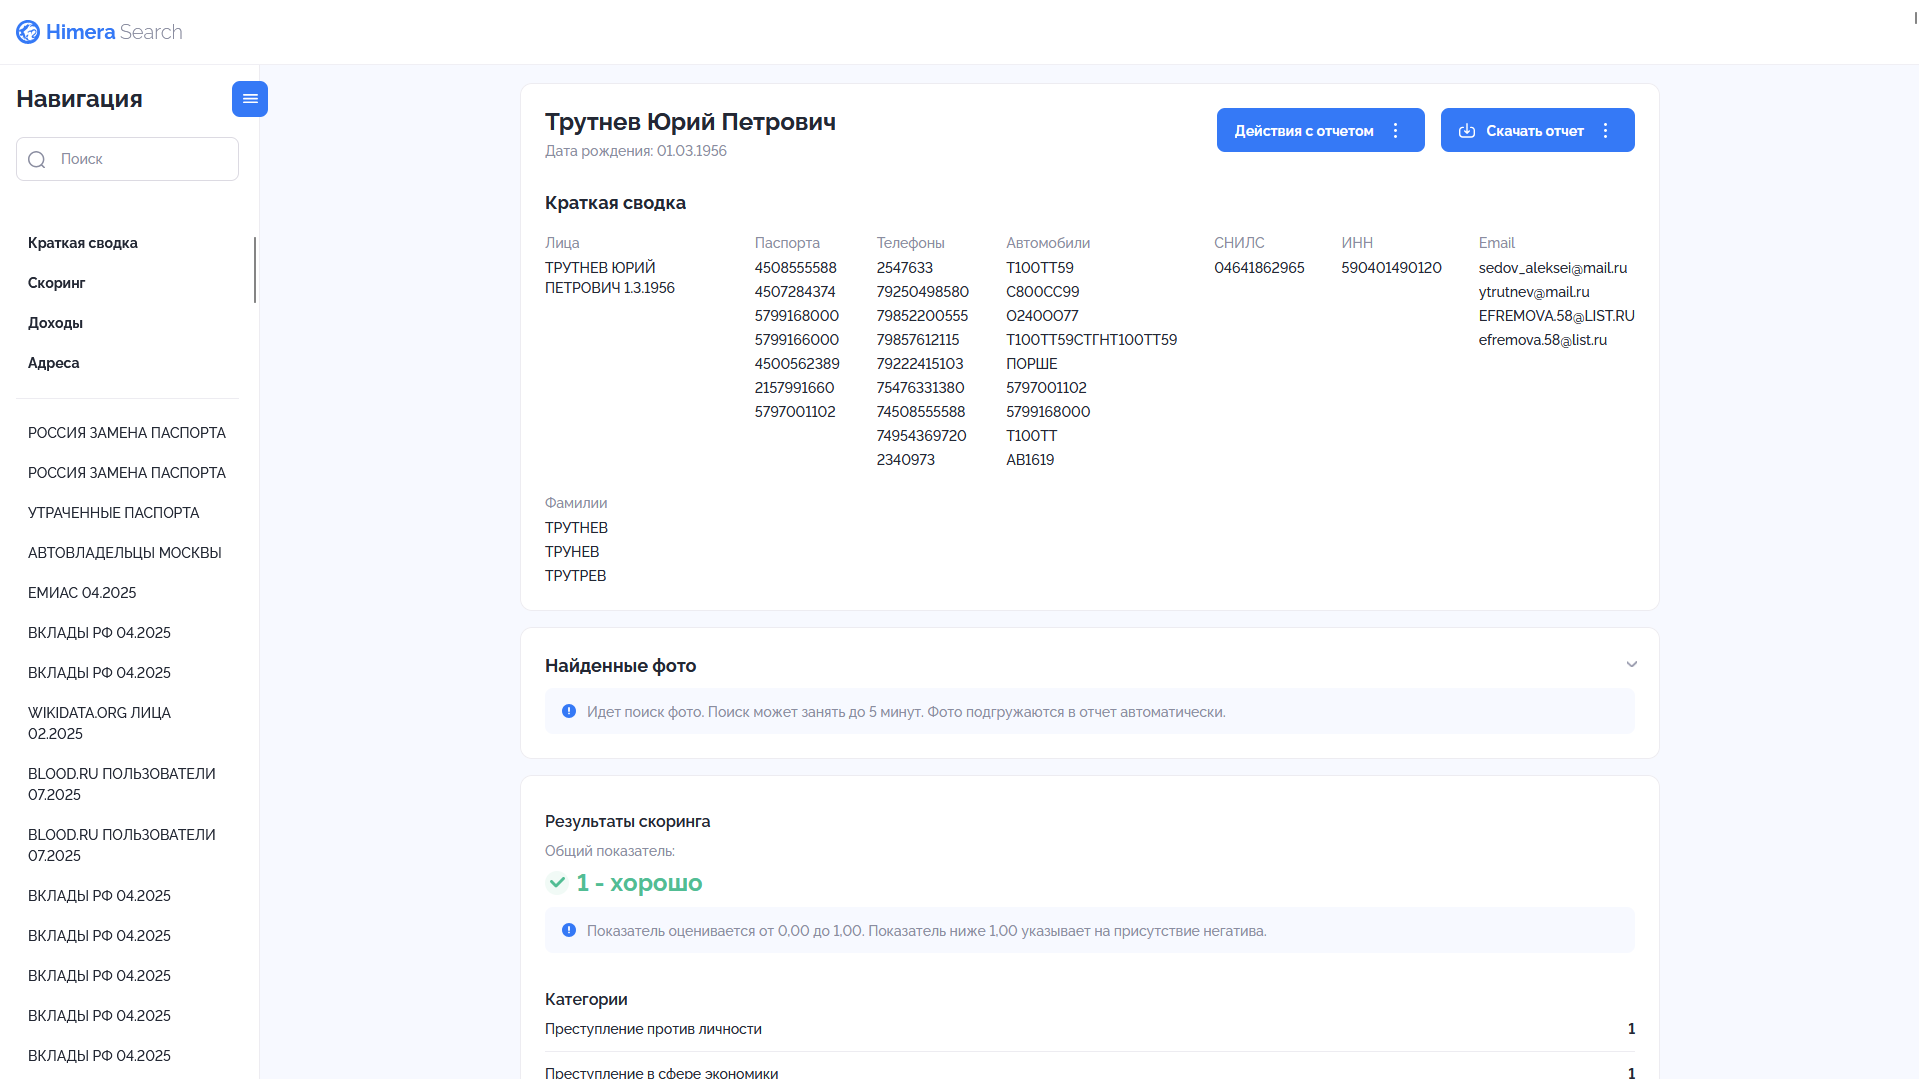This screenshot has height=1079, width=1919.
Task: Click the Himera Search logo icon
Action: (28, 32)
